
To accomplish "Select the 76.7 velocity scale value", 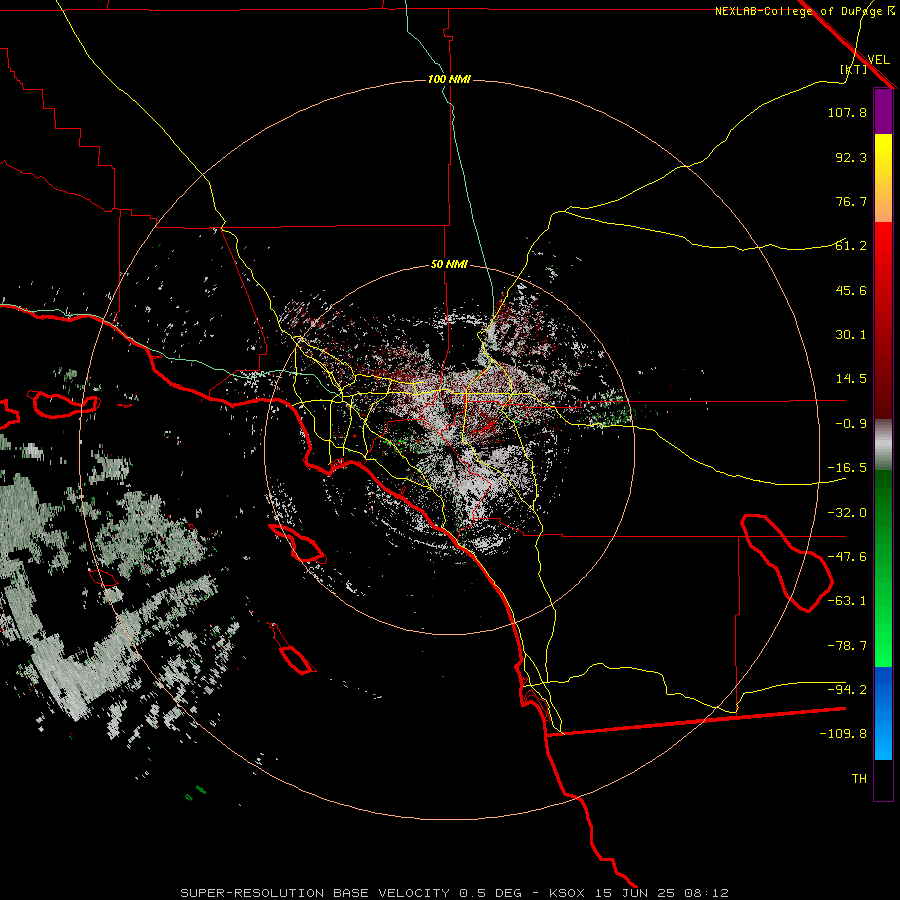I will 851,201.
